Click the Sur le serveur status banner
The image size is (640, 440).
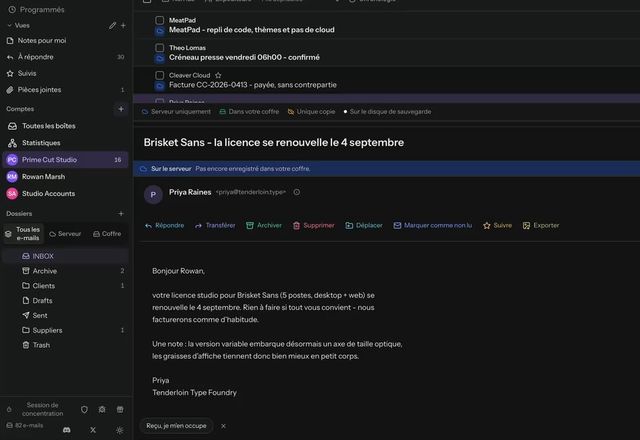(387, 169)
